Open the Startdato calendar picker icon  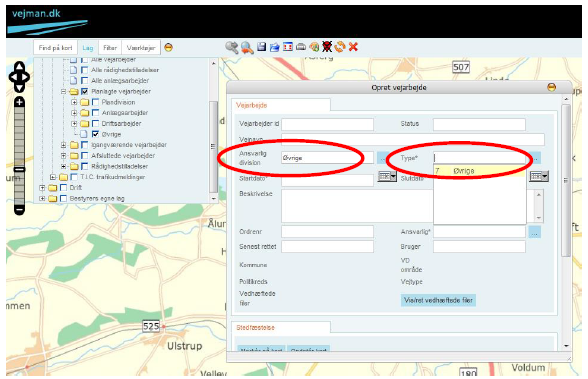[x=387, y=176]
